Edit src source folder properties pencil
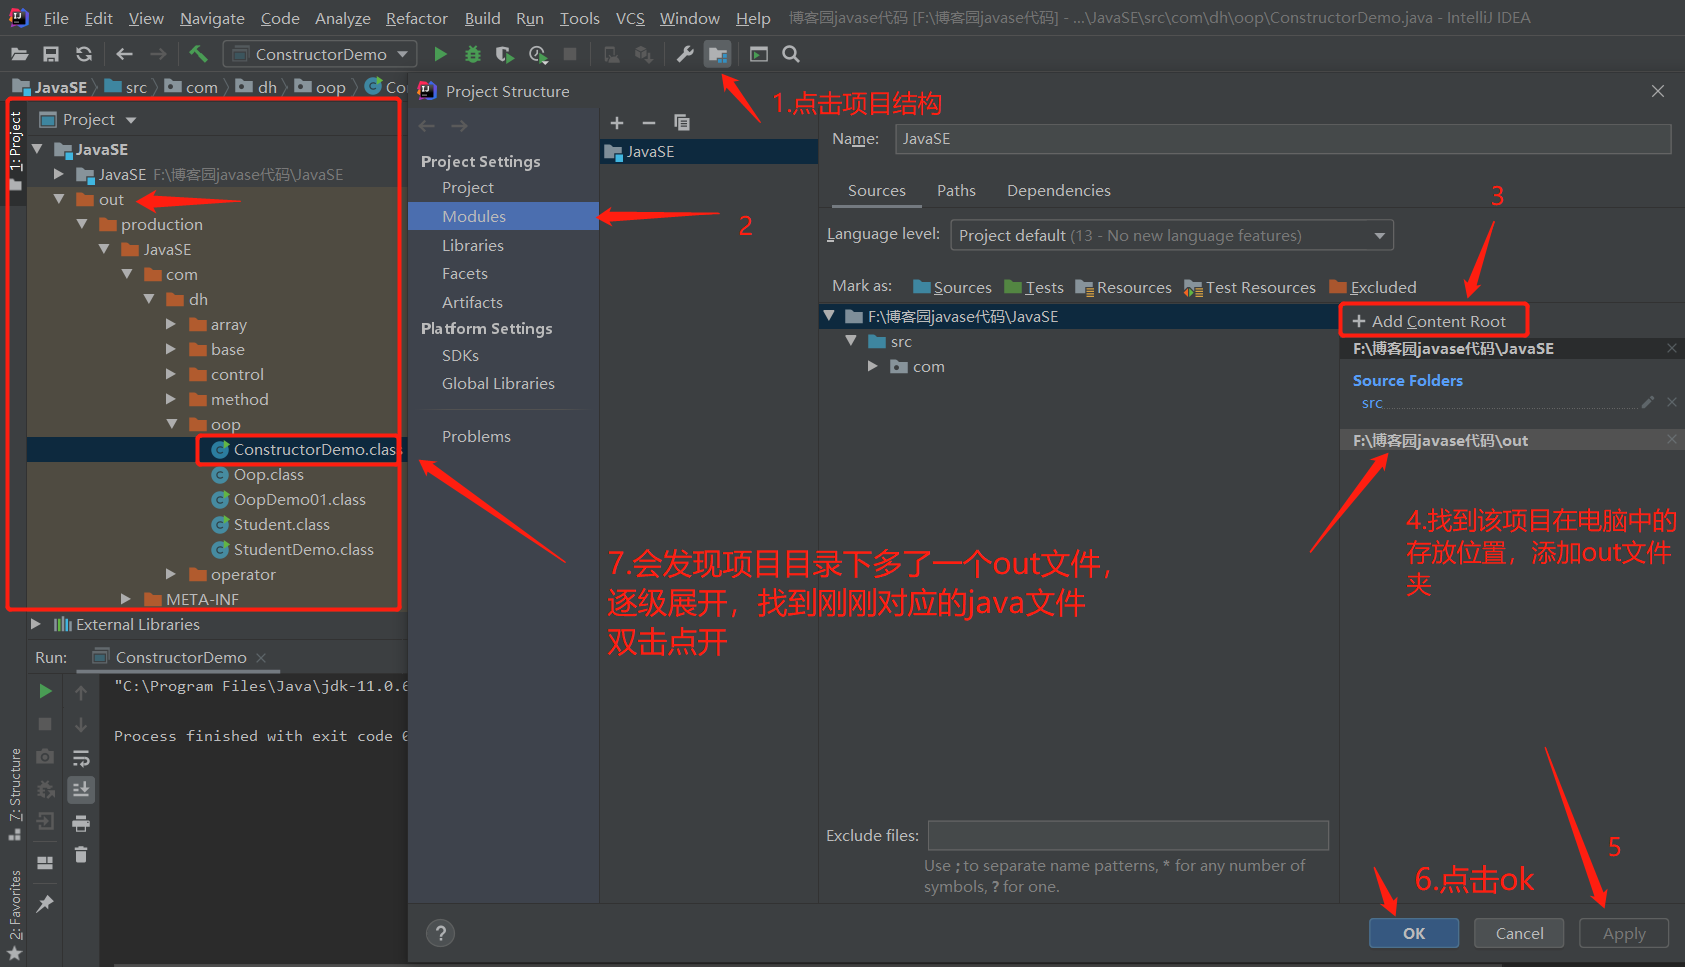This screenshot has width=1685, height=967. pyautogui.click(x=1648, y=402)
